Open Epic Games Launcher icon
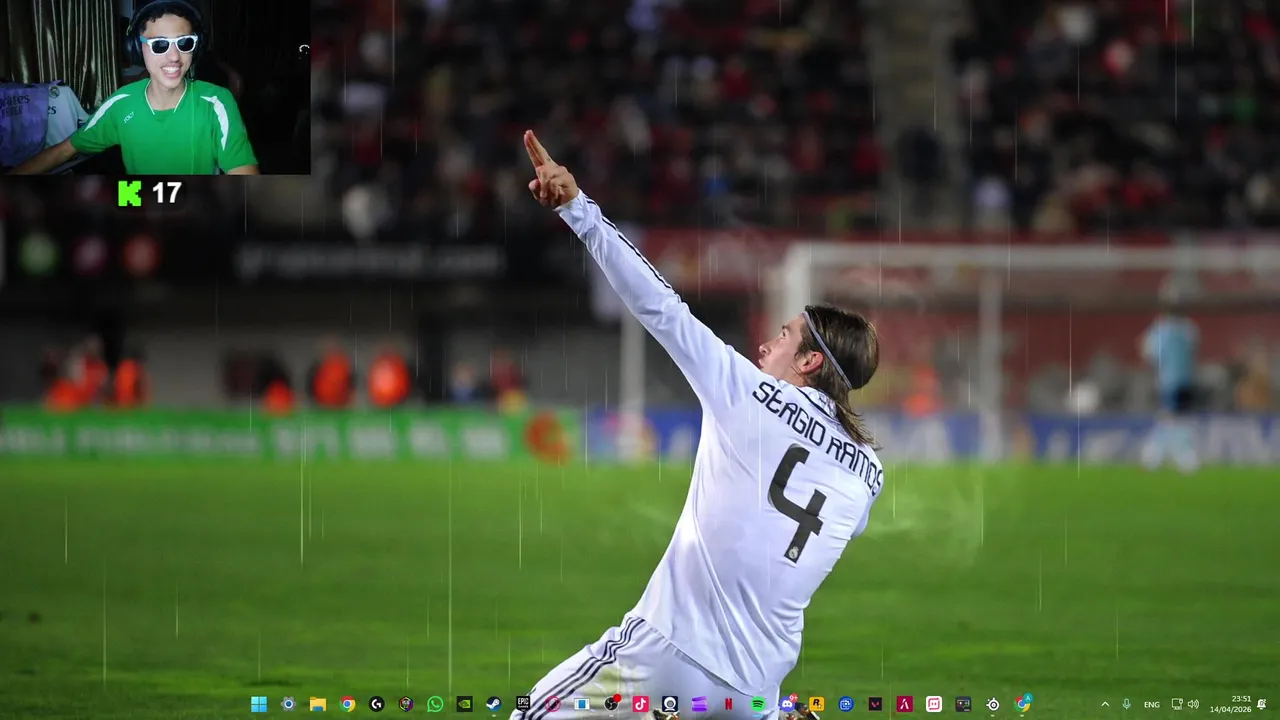1280x720 pixels. tap(523, 704)
